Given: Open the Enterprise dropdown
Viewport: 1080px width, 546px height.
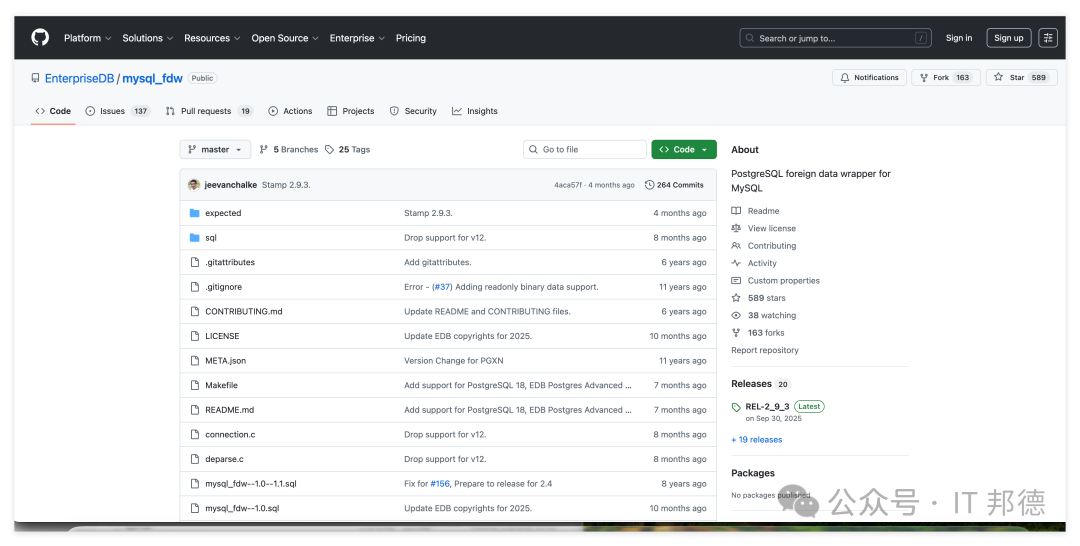Looking at the screenshot, I should pyautogui.click(x=357, y=38).
